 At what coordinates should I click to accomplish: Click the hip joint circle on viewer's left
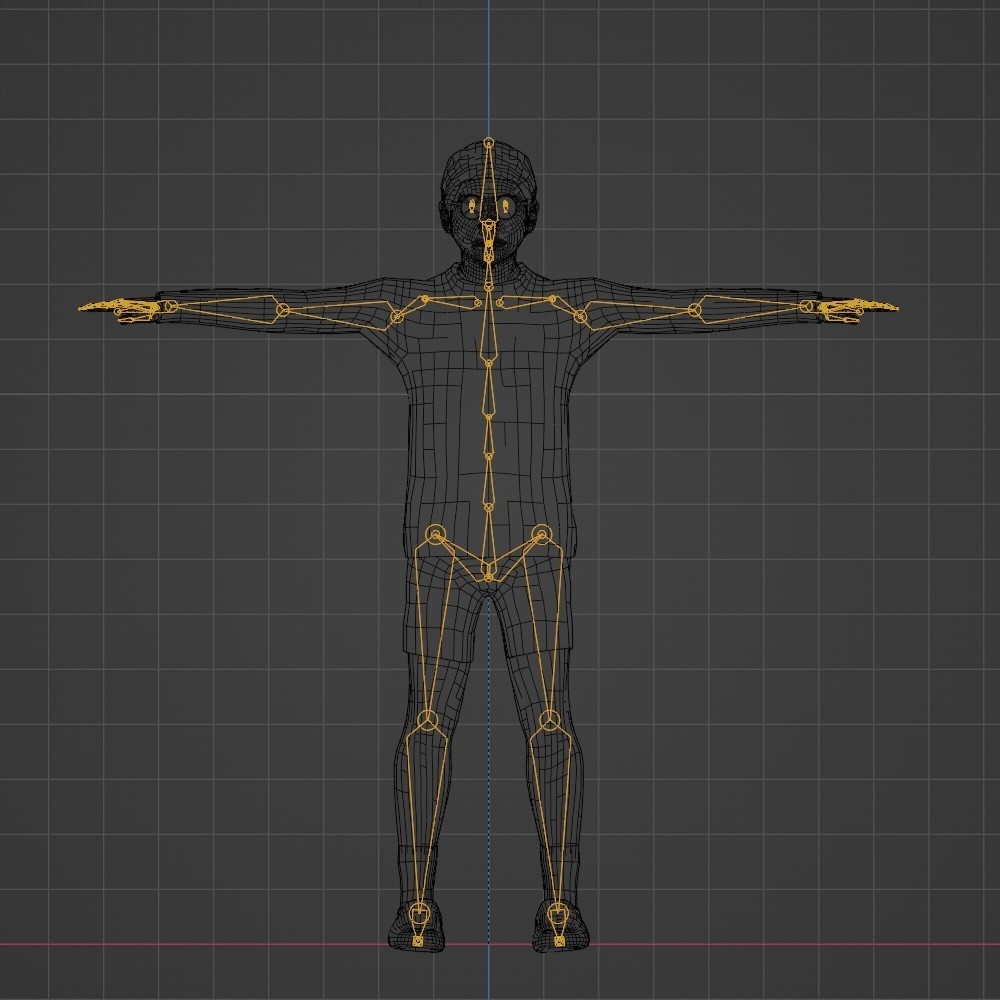(436, 534)
